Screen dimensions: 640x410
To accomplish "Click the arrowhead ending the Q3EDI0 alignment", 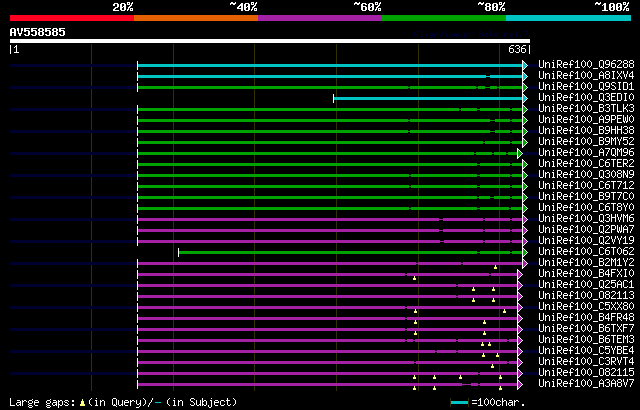I will pos(525,98).
